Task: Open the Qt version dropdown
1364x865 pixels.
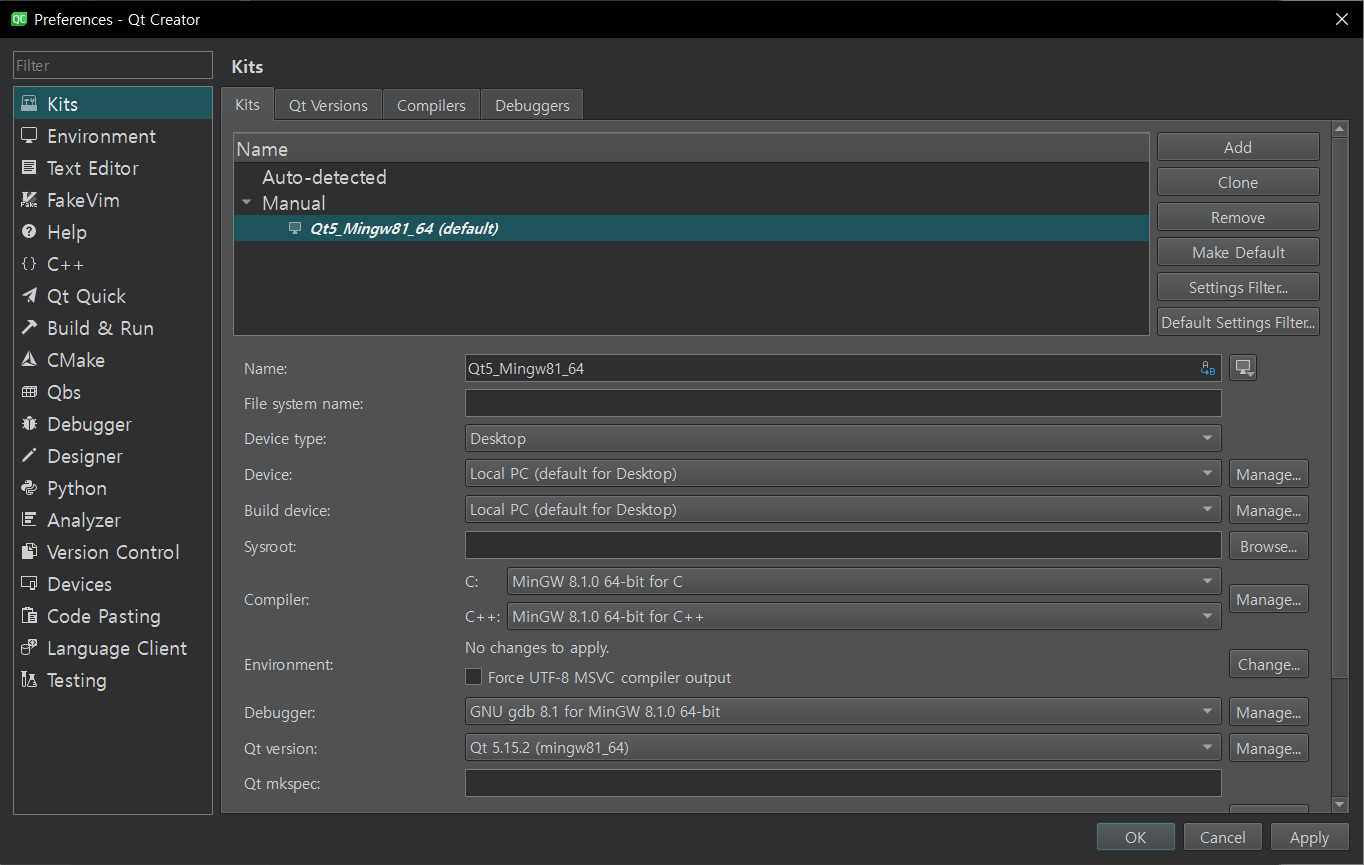Action: point(843,748)
